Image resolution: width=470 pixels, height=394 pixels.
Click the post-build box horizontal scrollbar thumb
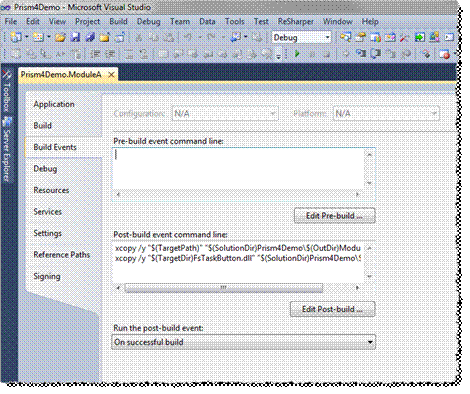pyautogui.click(x=224, y=288)
